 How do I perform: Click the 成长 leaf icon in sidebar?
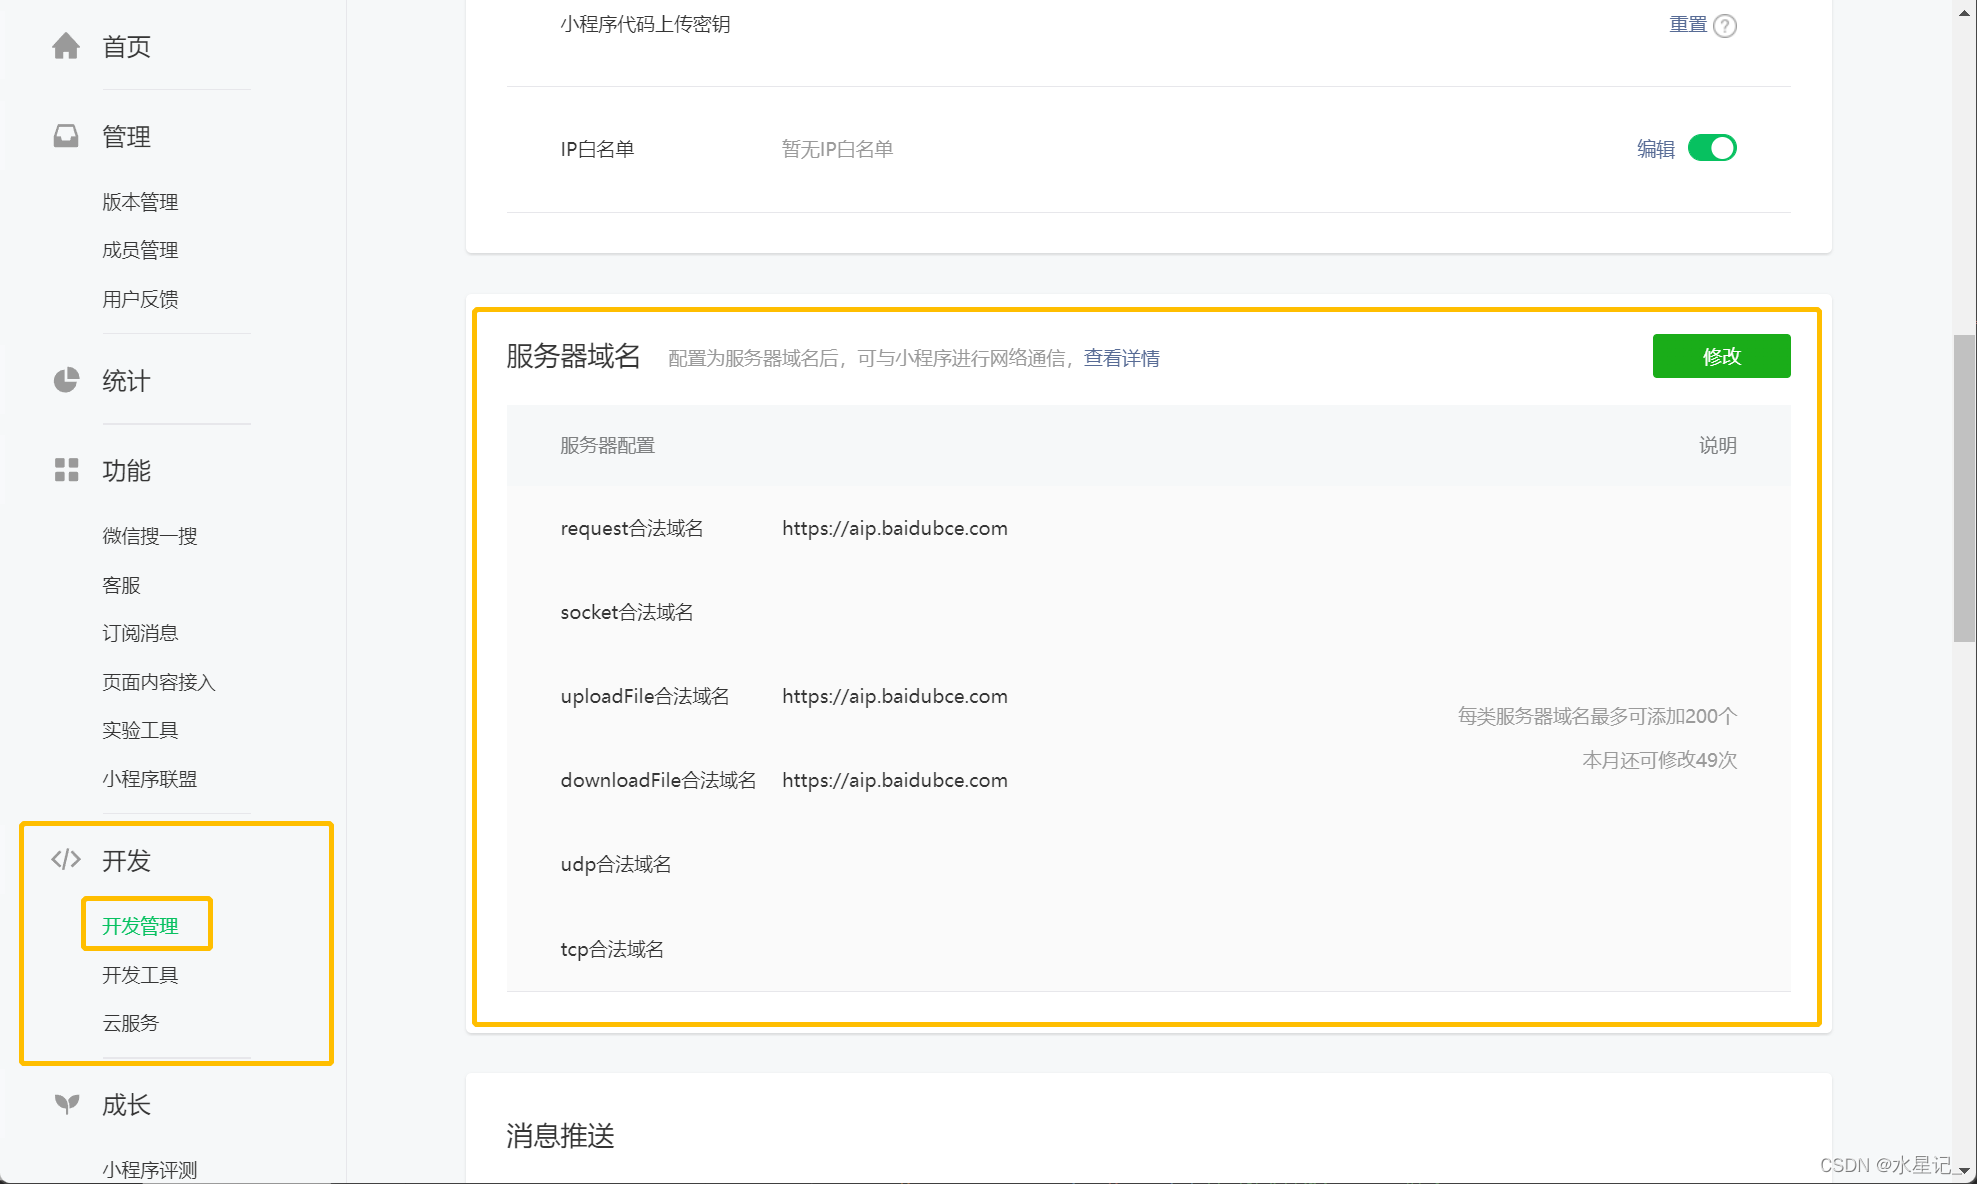click(x=65, y=1104)
